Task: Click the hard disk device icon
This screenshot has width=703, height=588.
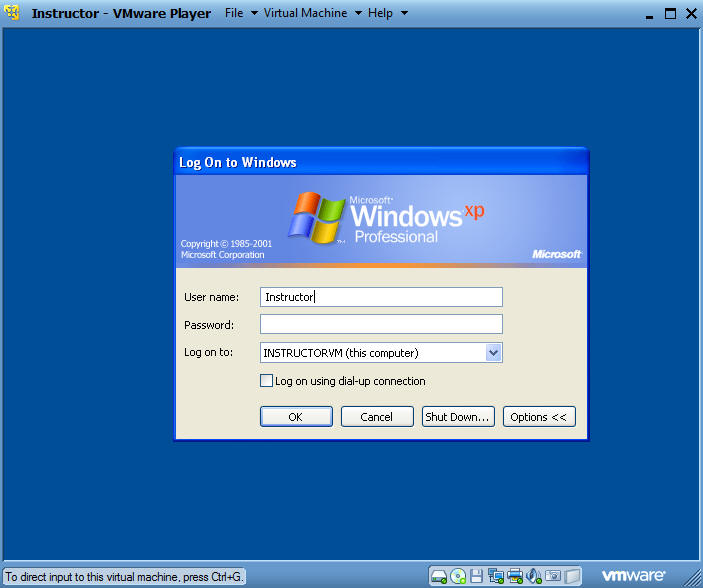Action: 439,576
